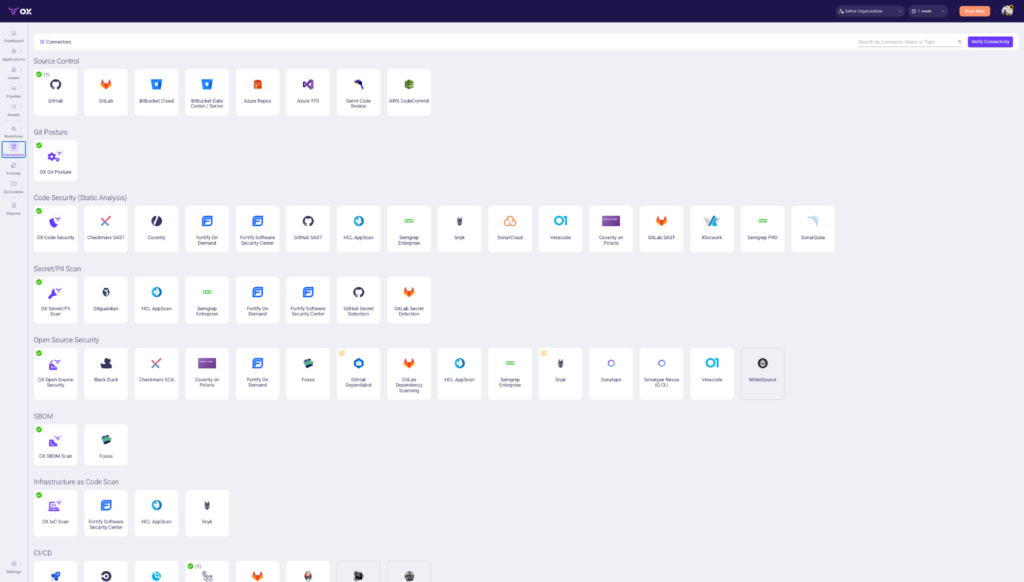This screenshot has height=582, width=1024.
Task: Select the GitHub Secret Detection connector
Action: click(359, 300)
